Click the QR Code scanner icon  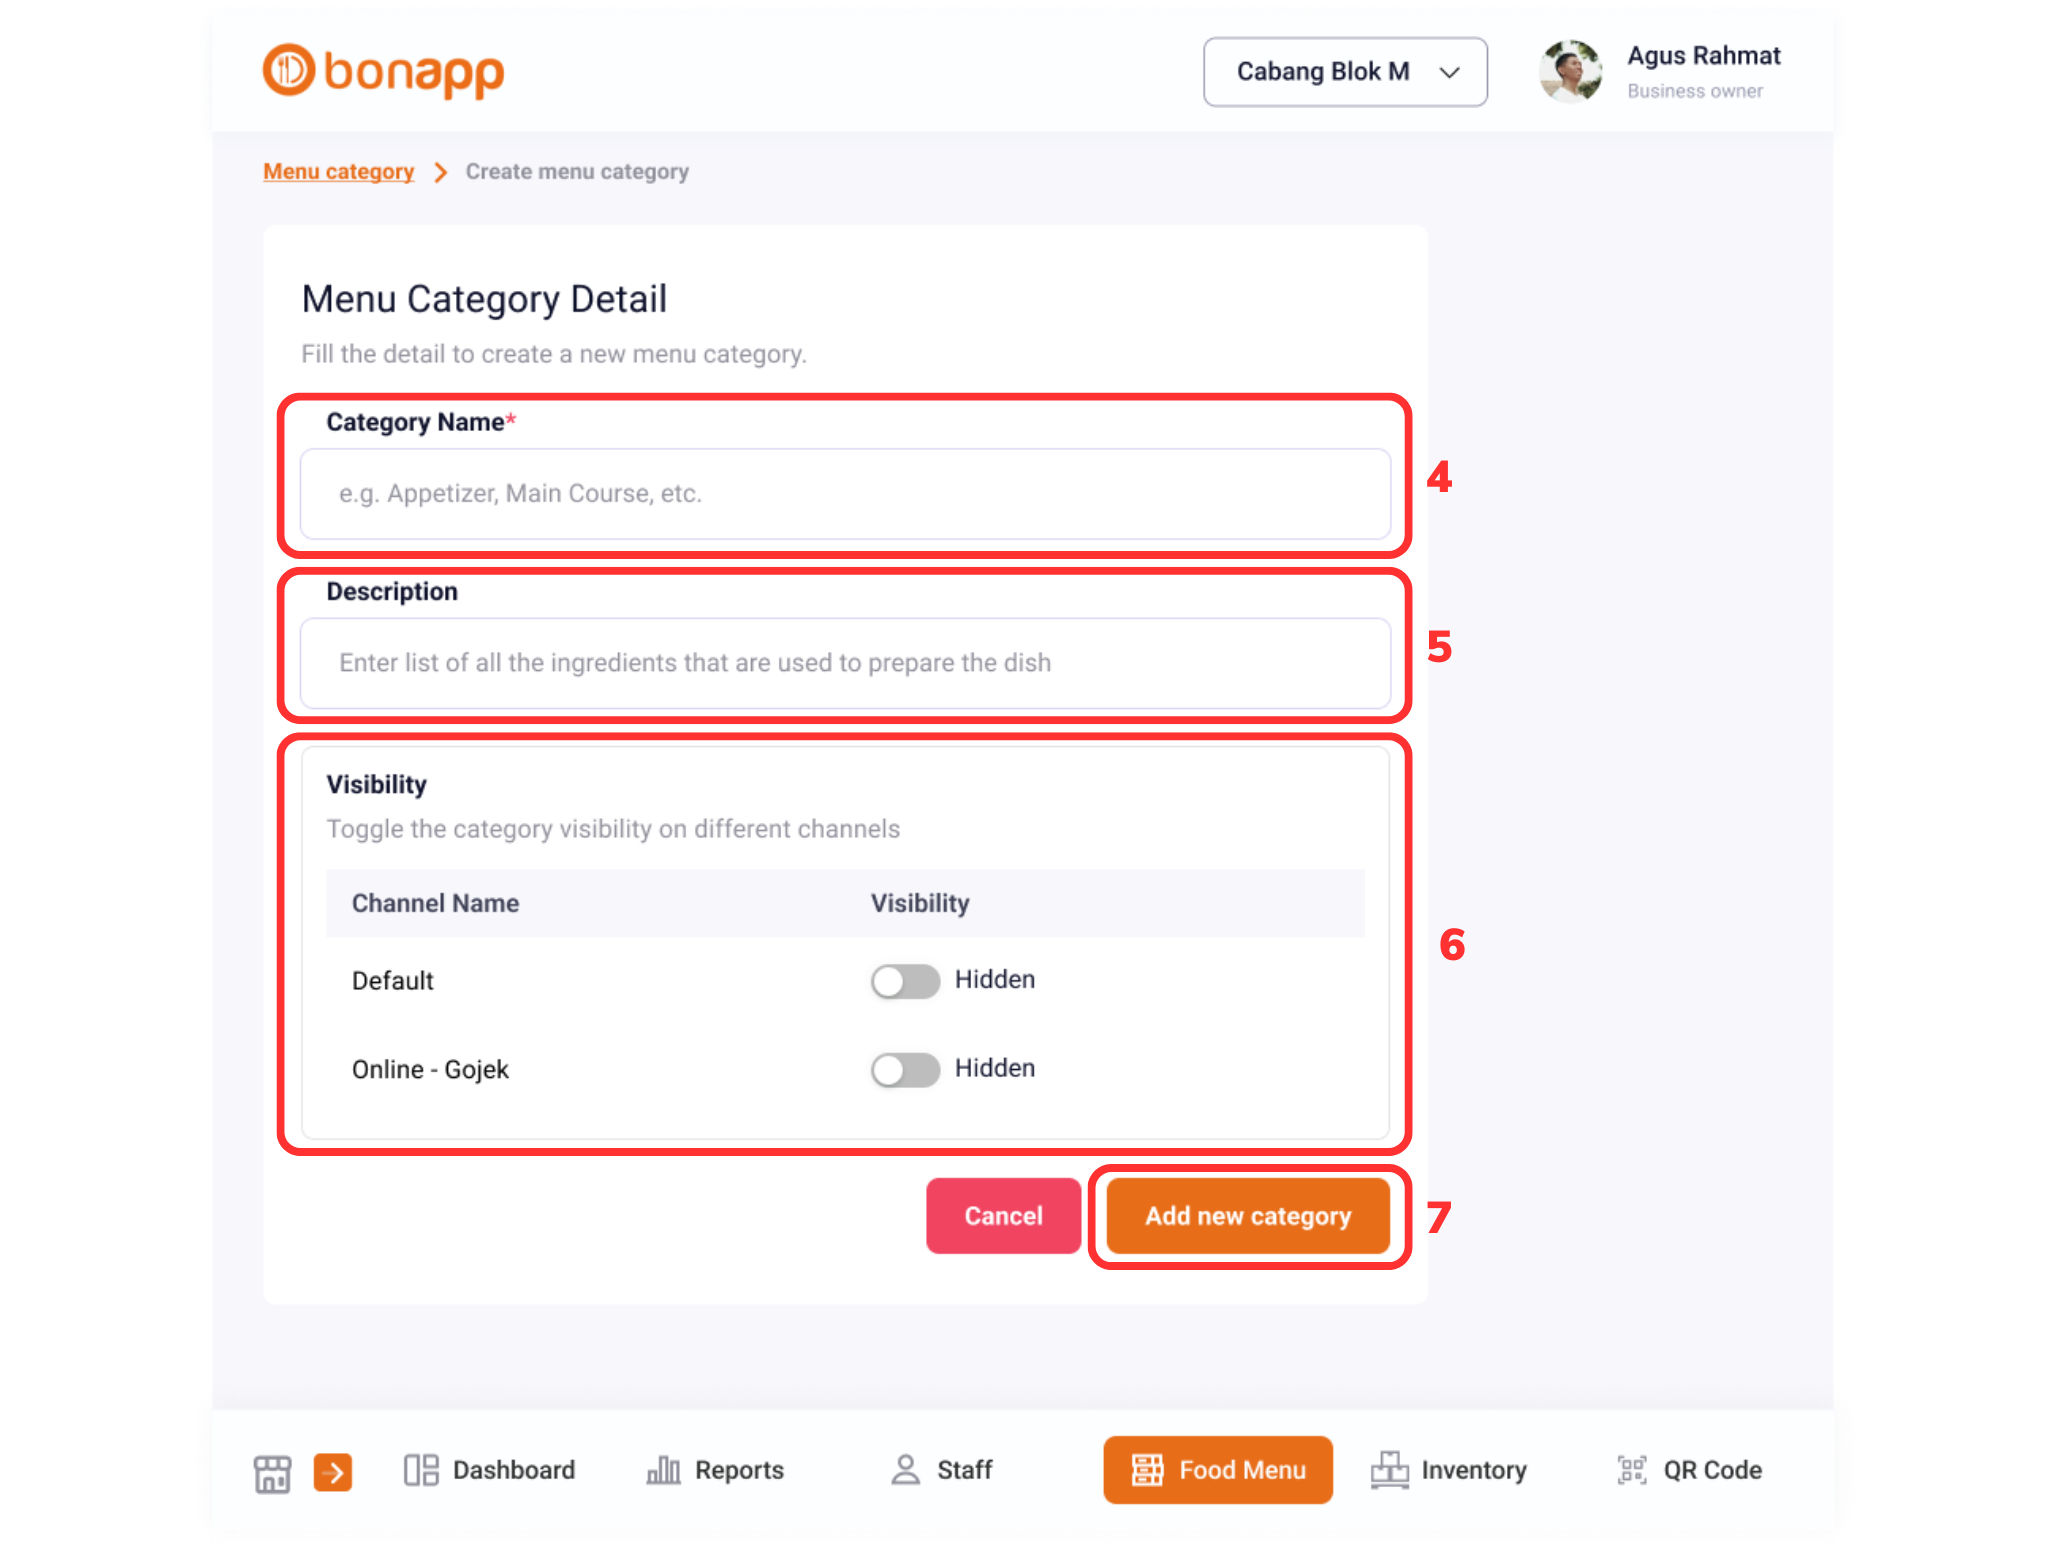click(x=1631, y=1470)
